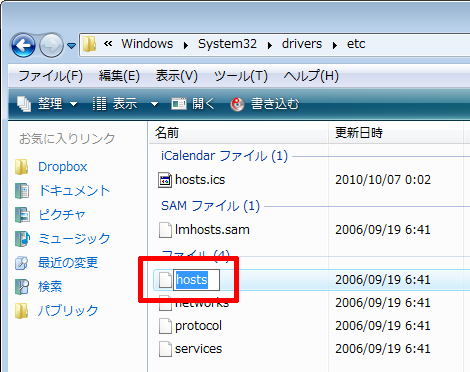This screenshot has height=372, width=470.
Task: Open the 編集(E) menu
Action: click(x=119, y=76)
